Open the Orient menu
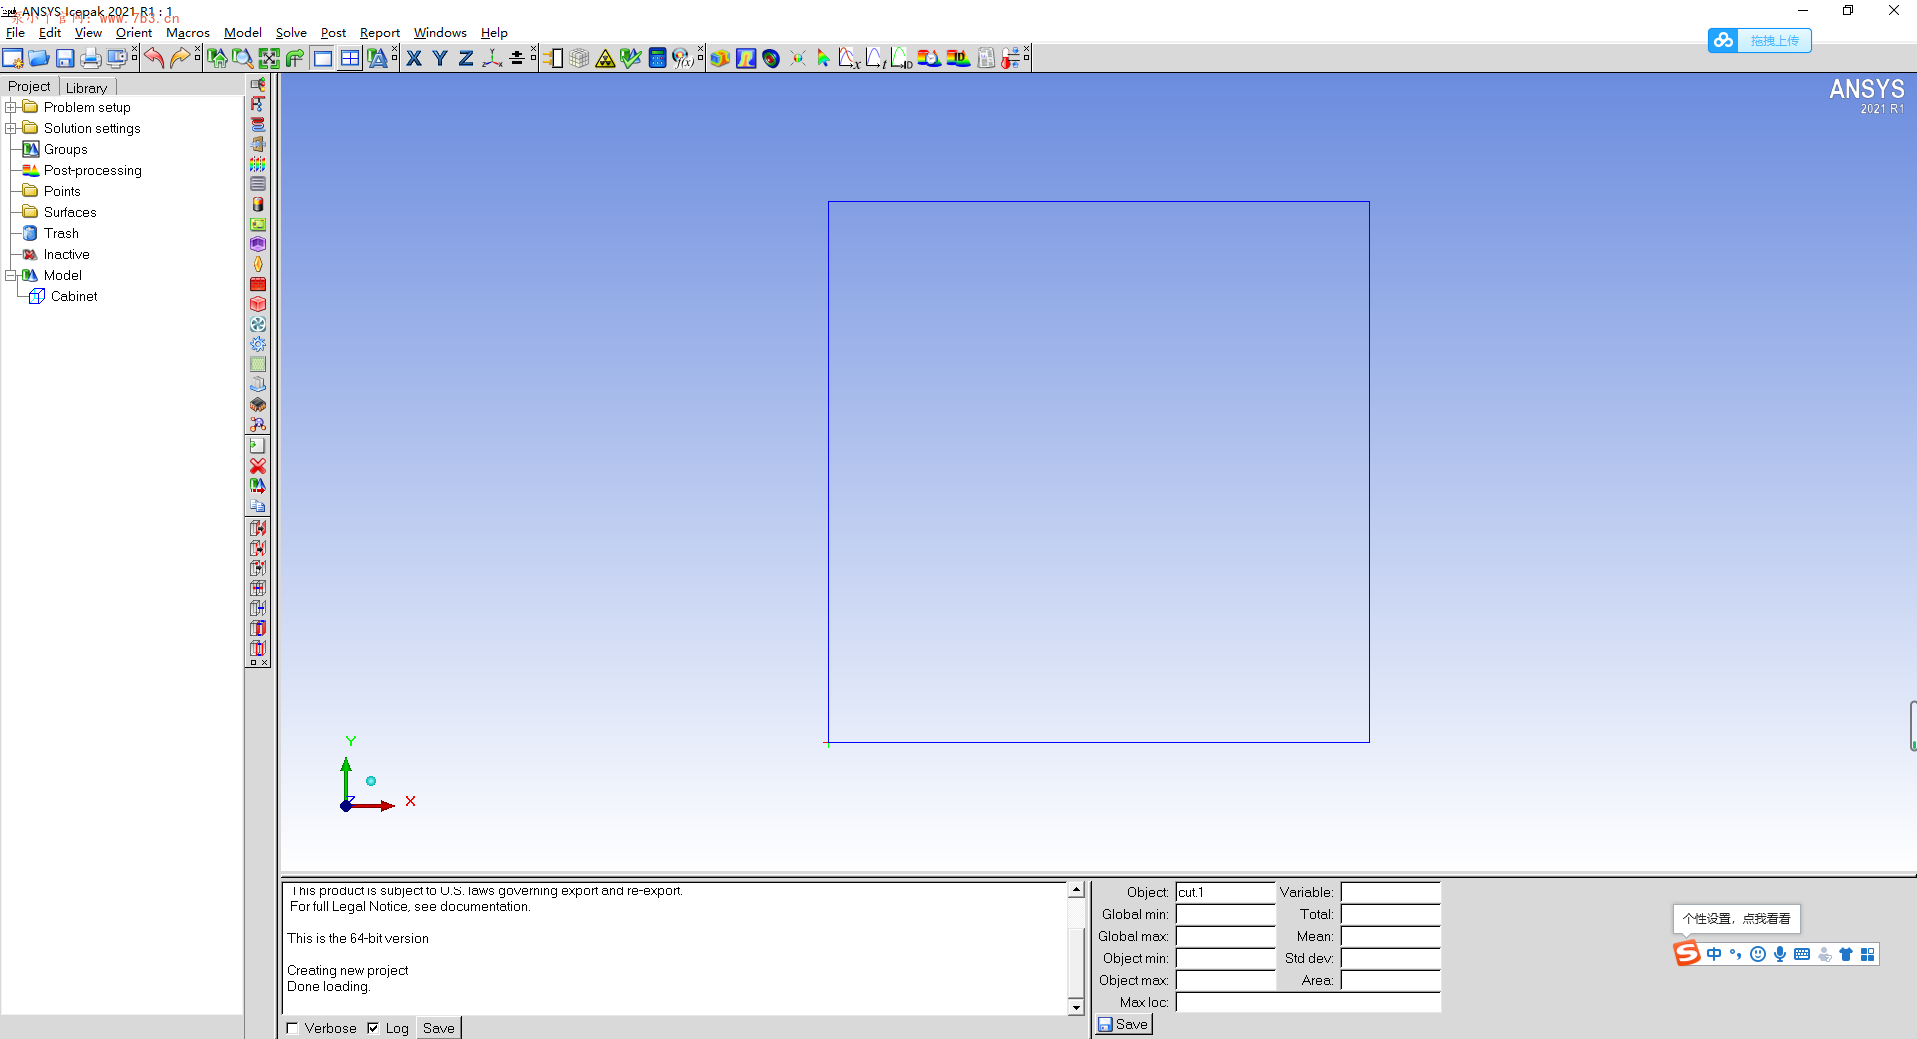The image size is (1917, 1039). pyautogui.click(x=134, y=33)
